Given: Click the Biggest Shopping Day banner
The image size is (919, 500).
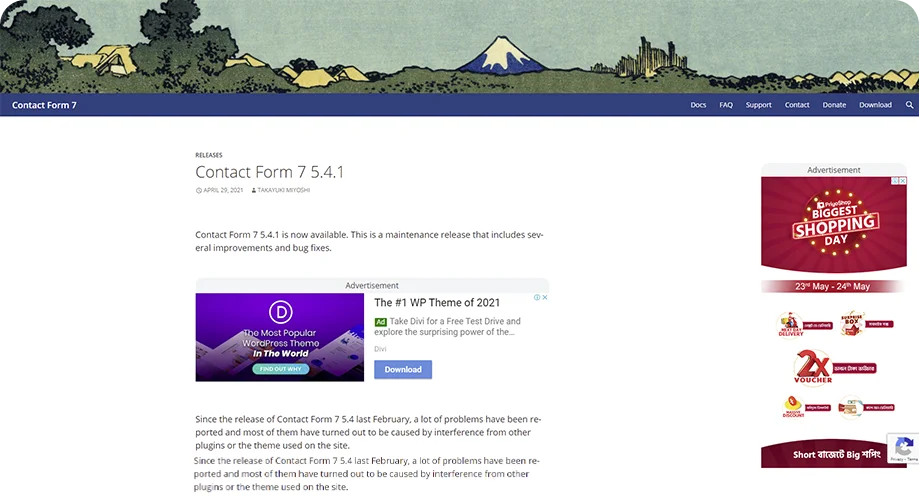Looking at the screenshot, I should click(x=834, y=225).
